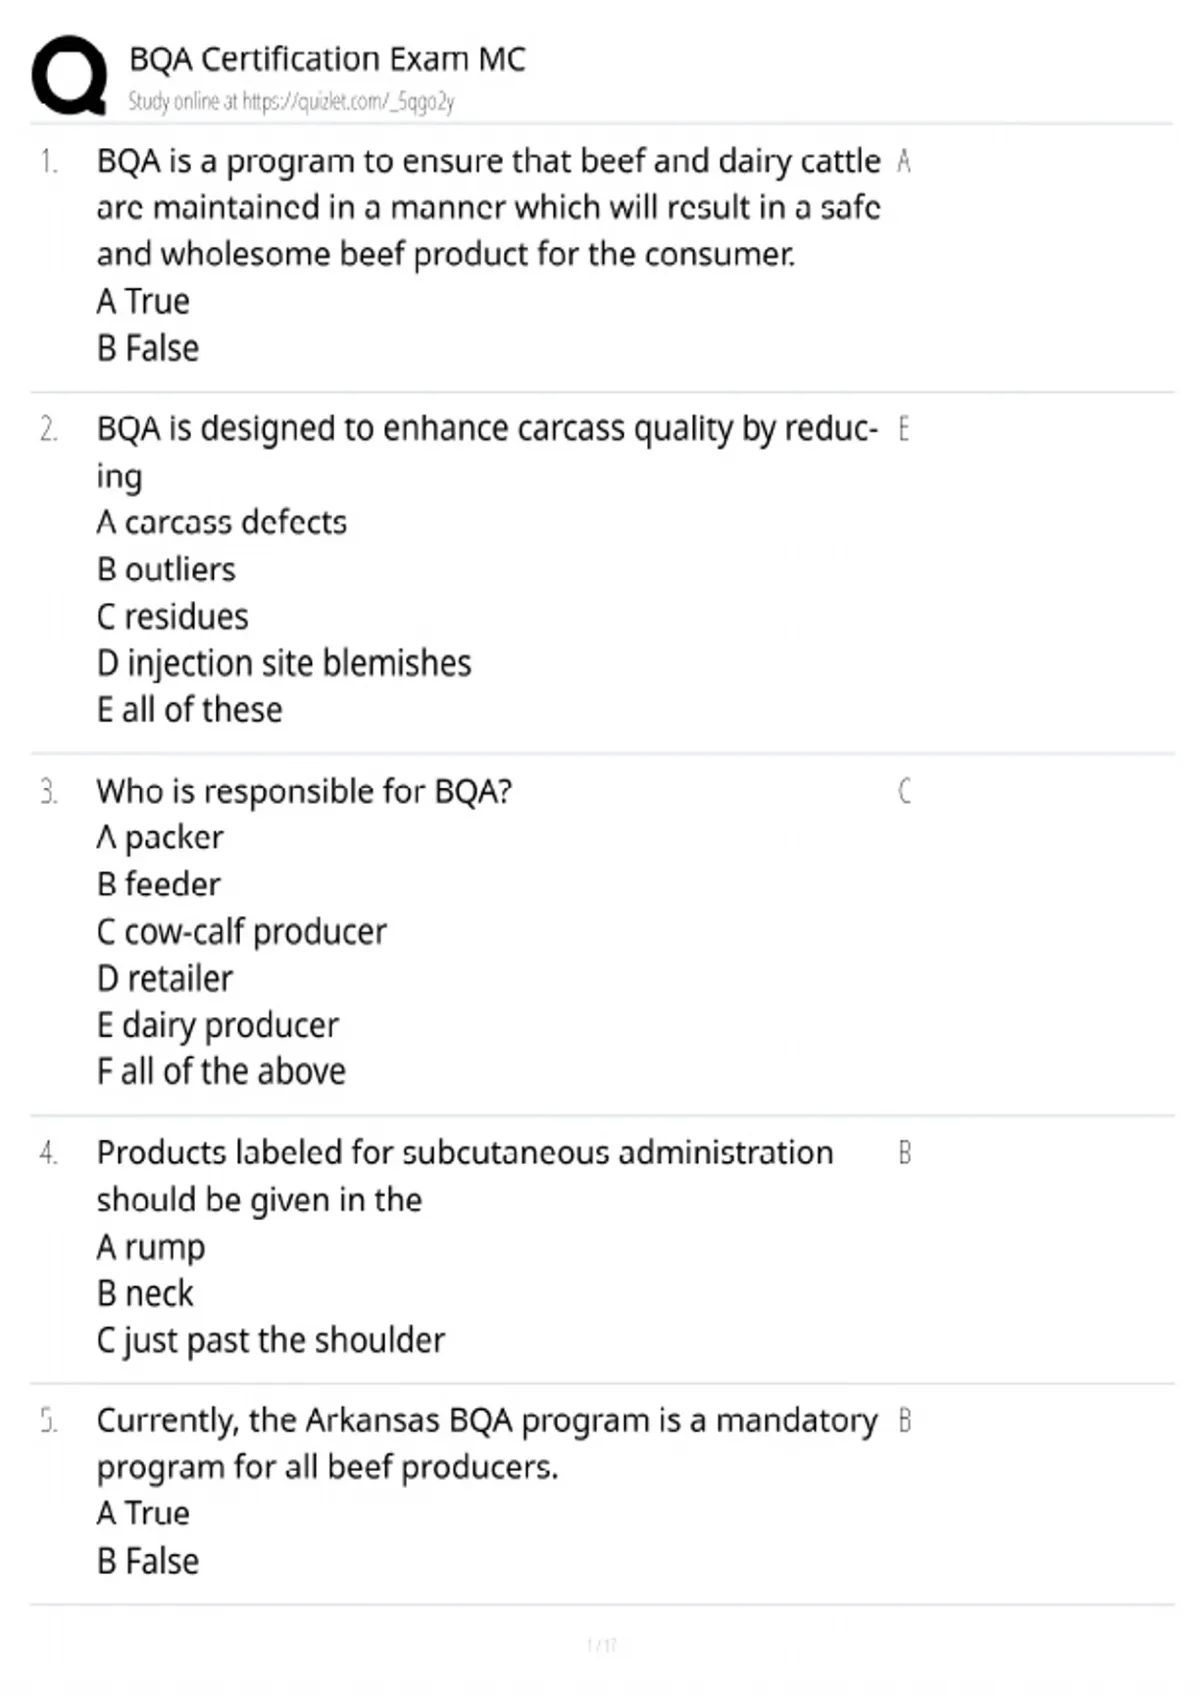Choose 'B neck' for subcutaneous question
Screen dimensions: 1200x1700
(145, 1294)
